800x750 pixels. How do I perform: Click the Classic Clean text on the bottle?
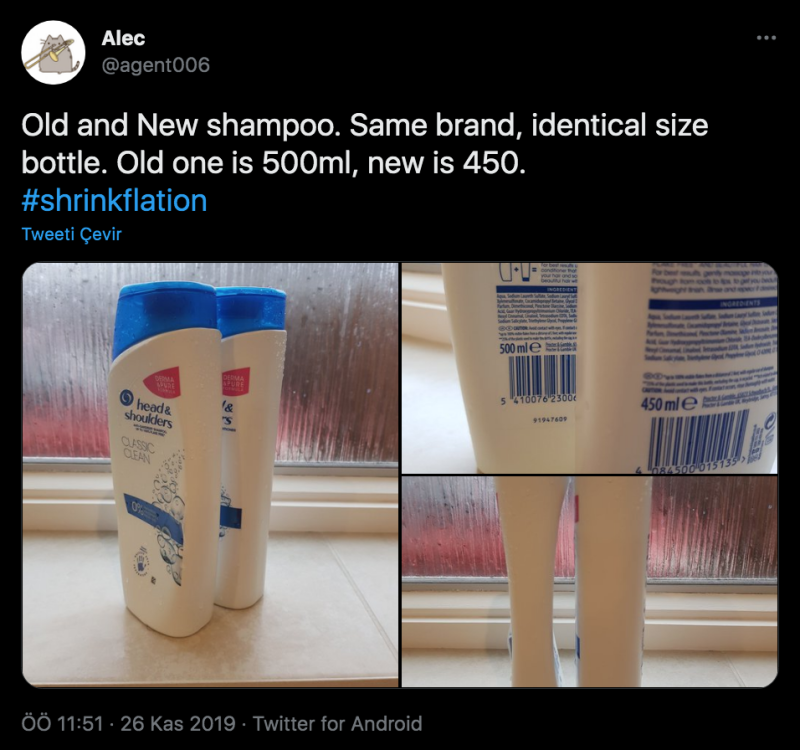[137, 451]
